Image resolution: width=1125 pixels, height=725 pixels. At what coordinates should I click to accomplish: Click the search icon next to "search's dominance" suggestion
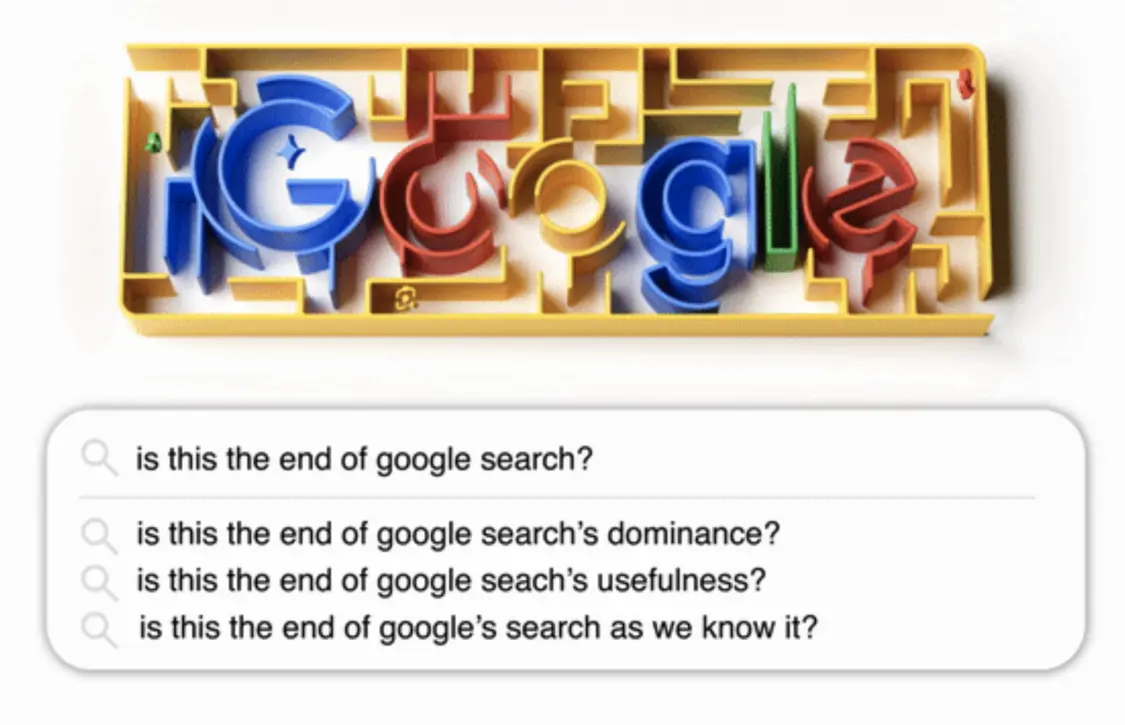click(x=99, y=534)
